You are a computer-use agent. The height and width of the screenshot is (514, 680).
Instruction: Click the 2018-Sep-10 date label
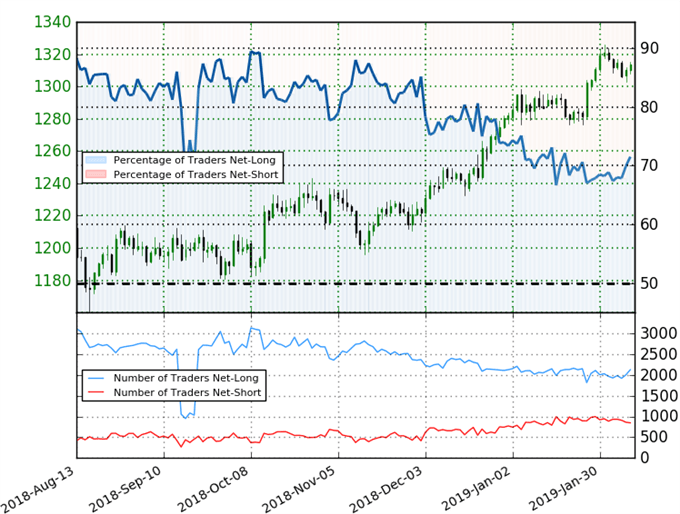tap(125, 490)
